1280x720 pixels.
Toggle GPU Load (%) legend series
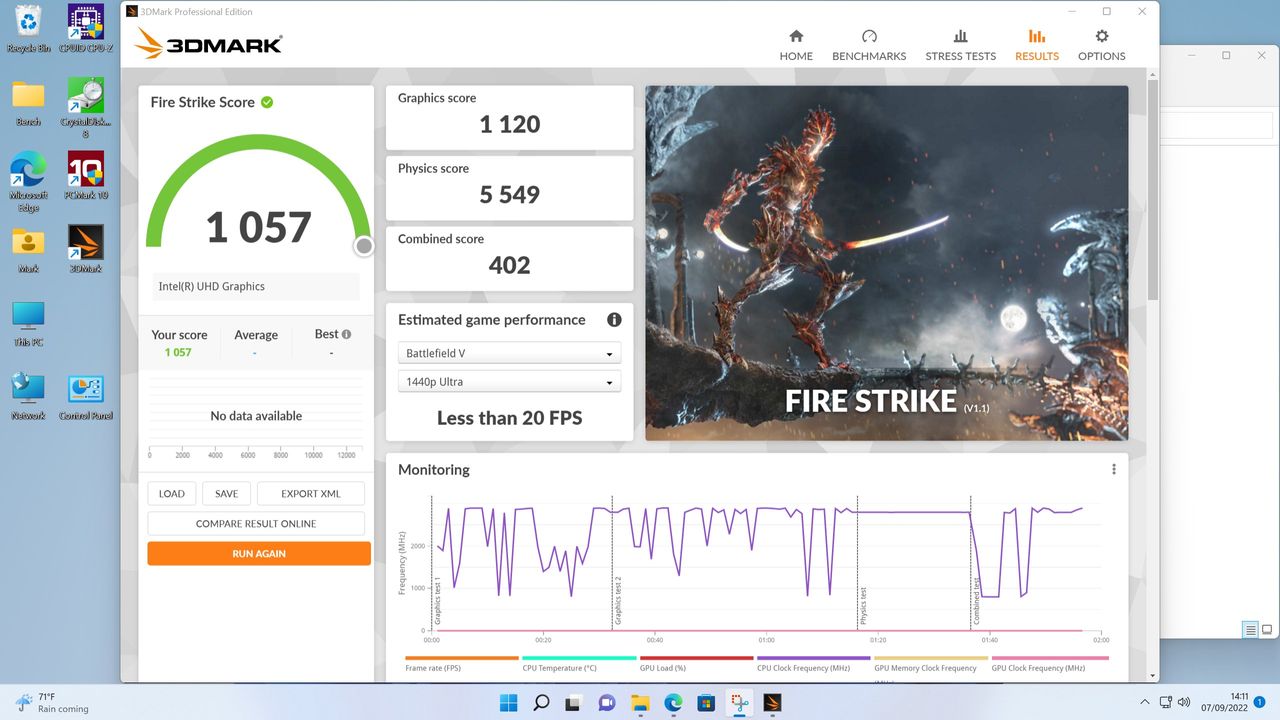696,664
